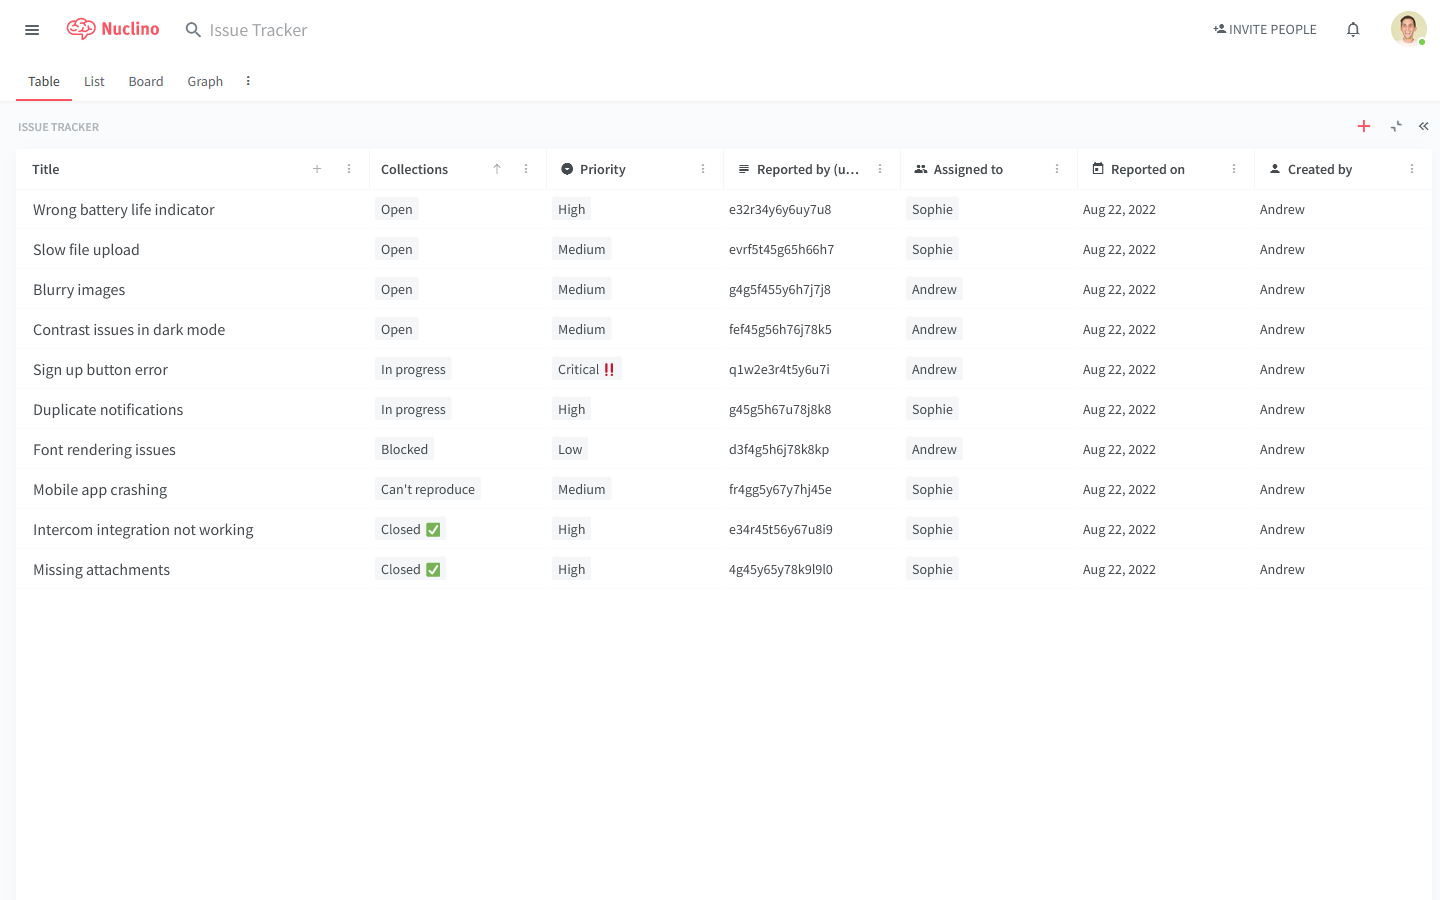The height and width of the screenshot is (900, 1440).
Task: Open Created by column options menu
Action: [1412, 169]
